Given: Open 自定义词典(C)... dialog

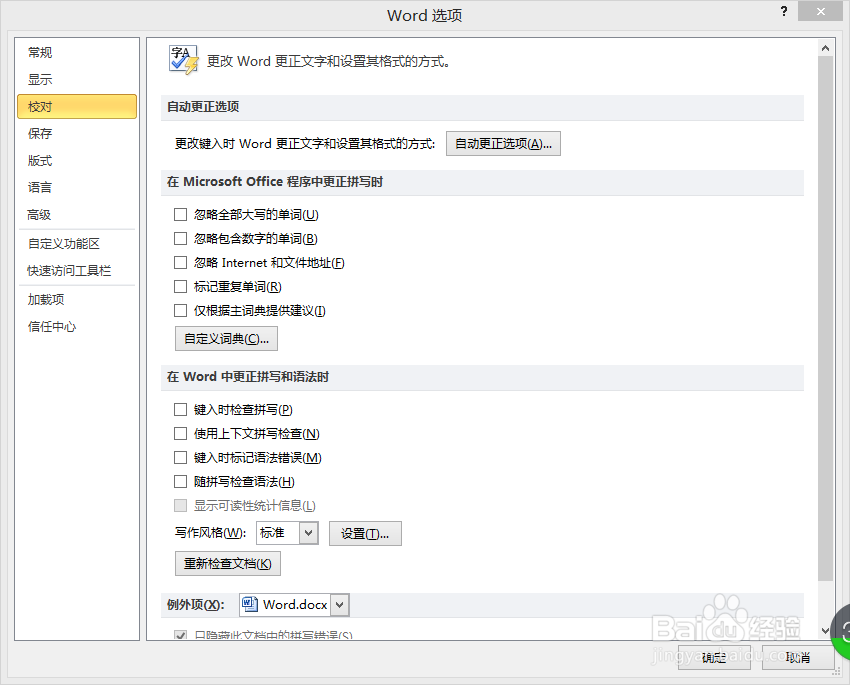Looking at the screenshot, I should click(x=227, y=339).
